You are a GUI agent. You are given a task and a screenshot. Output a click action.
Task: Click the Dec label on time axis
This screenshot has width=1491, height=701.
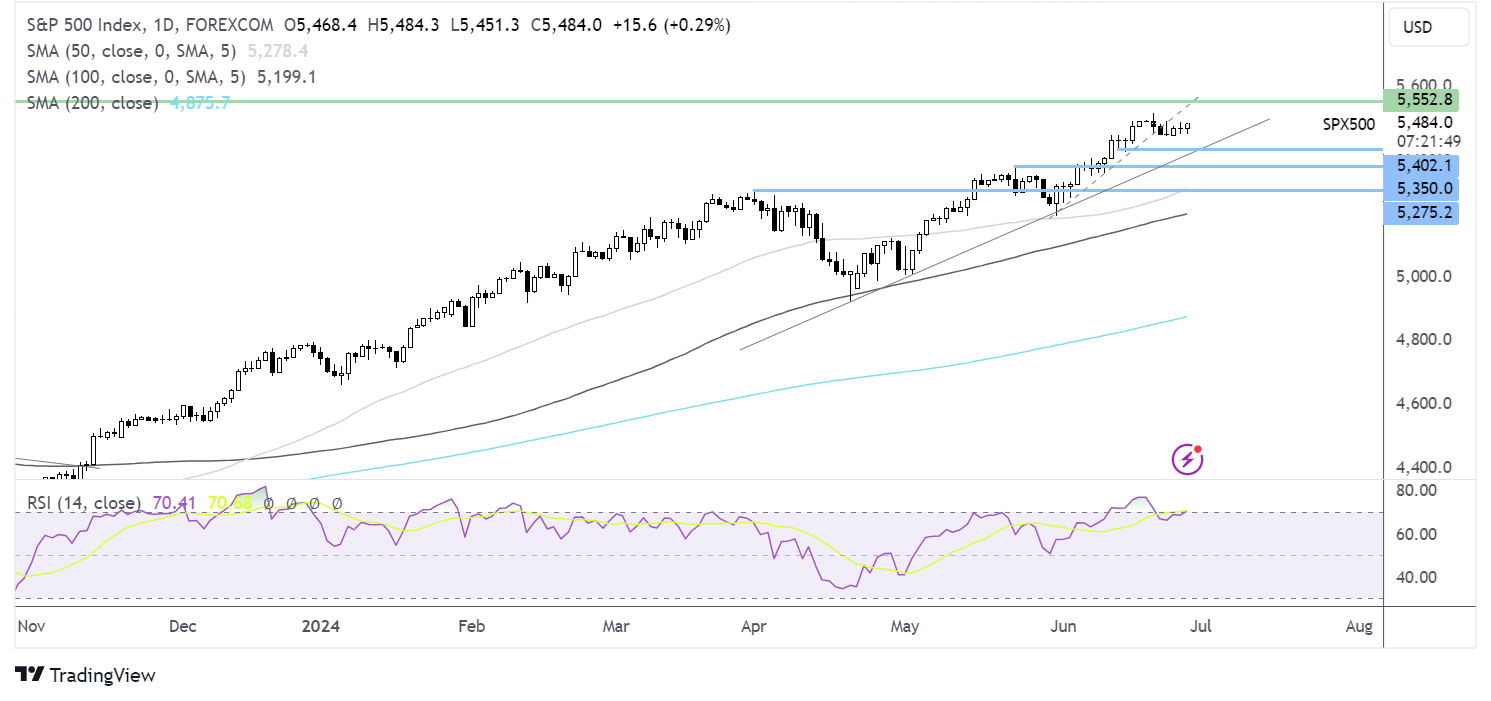(x=182, y=627)
